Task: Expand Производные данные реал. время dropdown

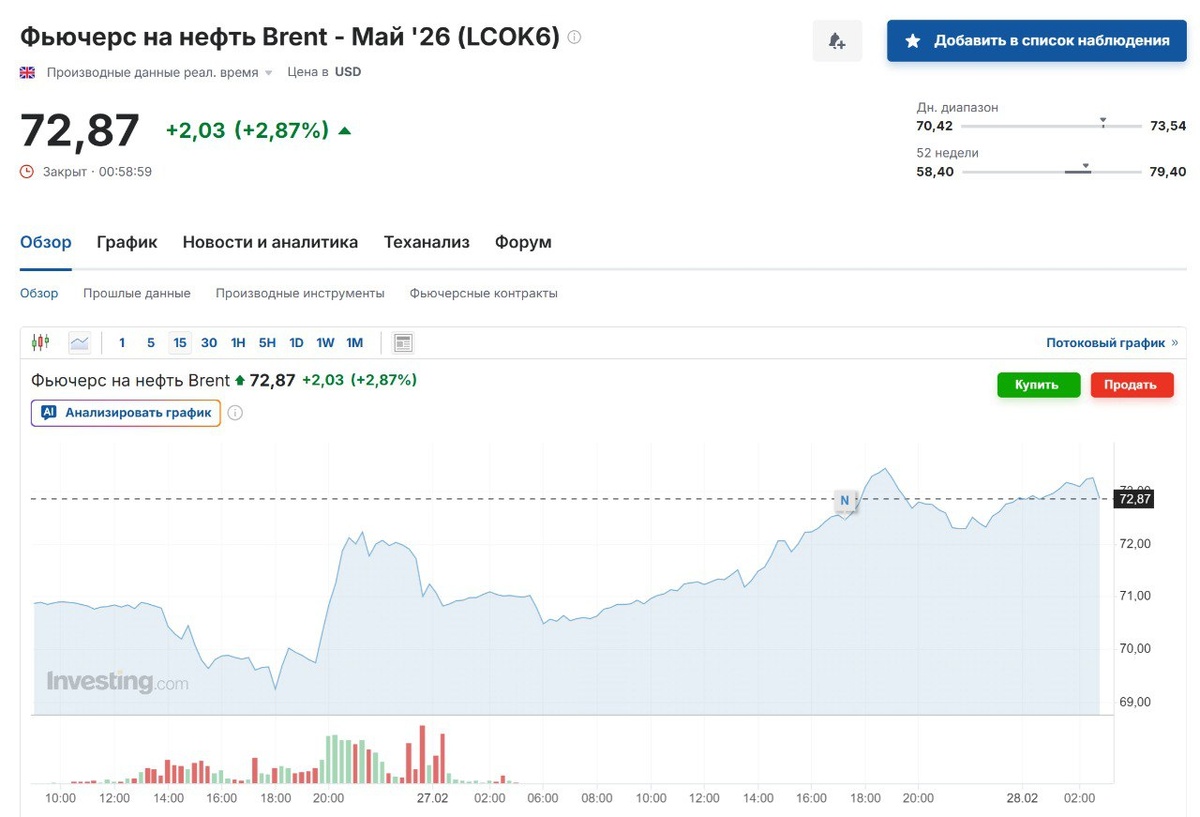Action: 268,73
